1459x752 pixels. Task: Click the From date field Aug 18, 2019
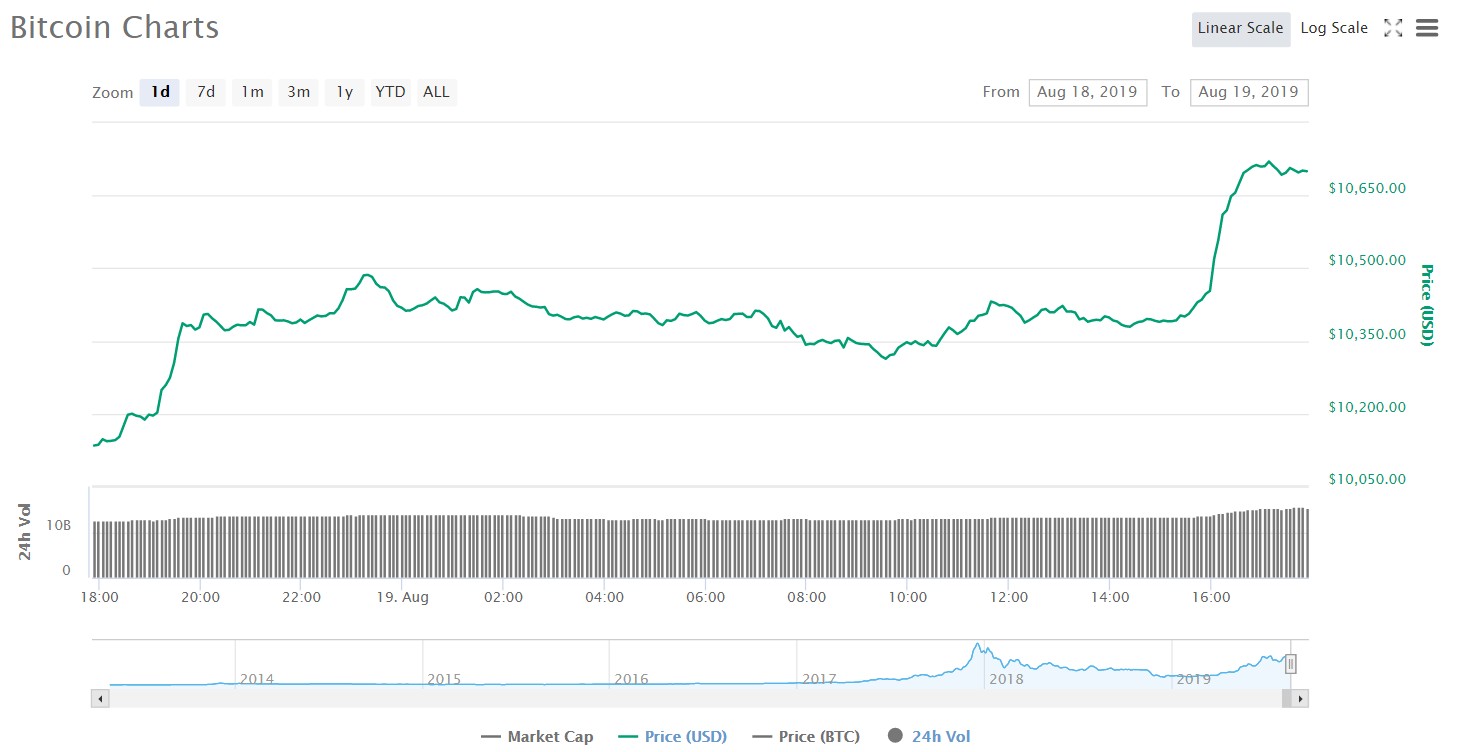point(1088,92)
